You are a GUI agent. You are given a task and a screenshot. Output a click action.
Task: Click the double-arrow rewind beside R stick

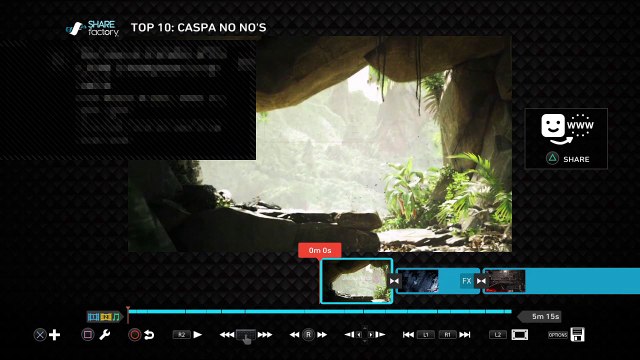[x=294, y=335]
